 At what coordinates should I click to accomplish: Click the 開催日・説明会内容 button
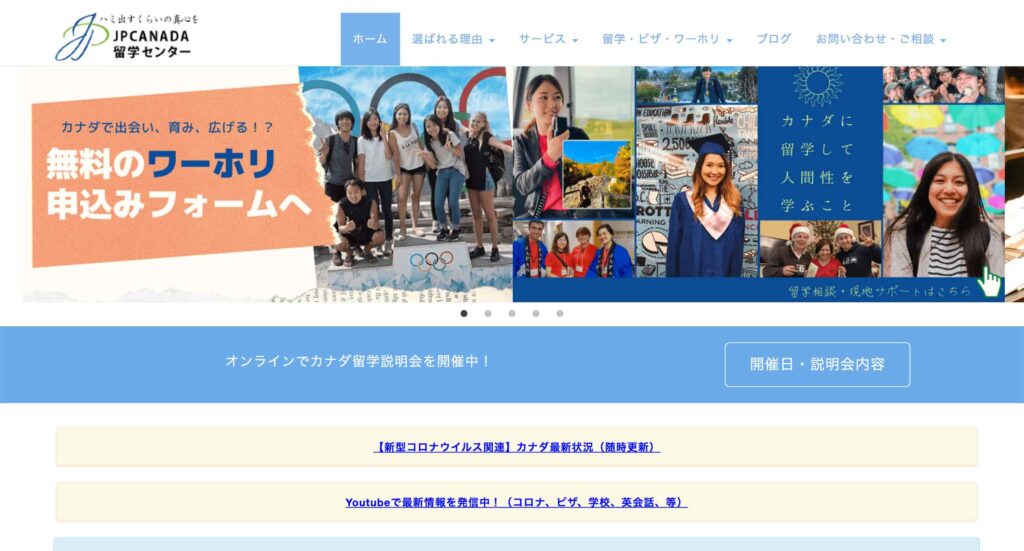[x=817, y=364]
